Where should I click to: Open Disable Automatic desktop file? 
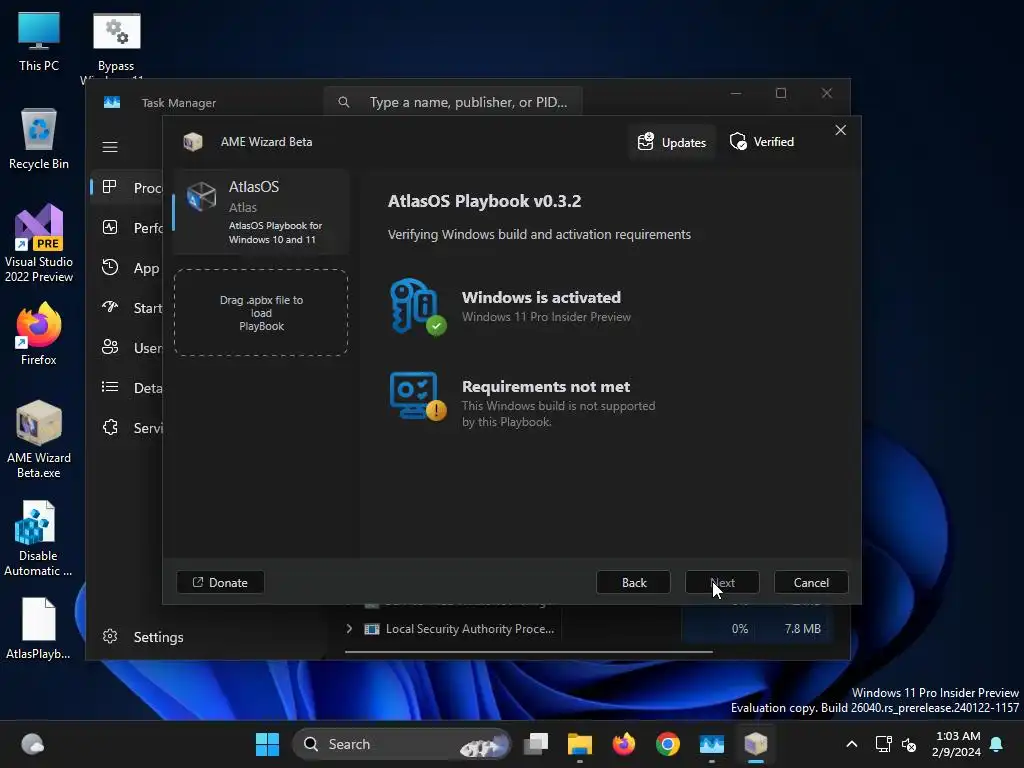click(x=38, y=539)
